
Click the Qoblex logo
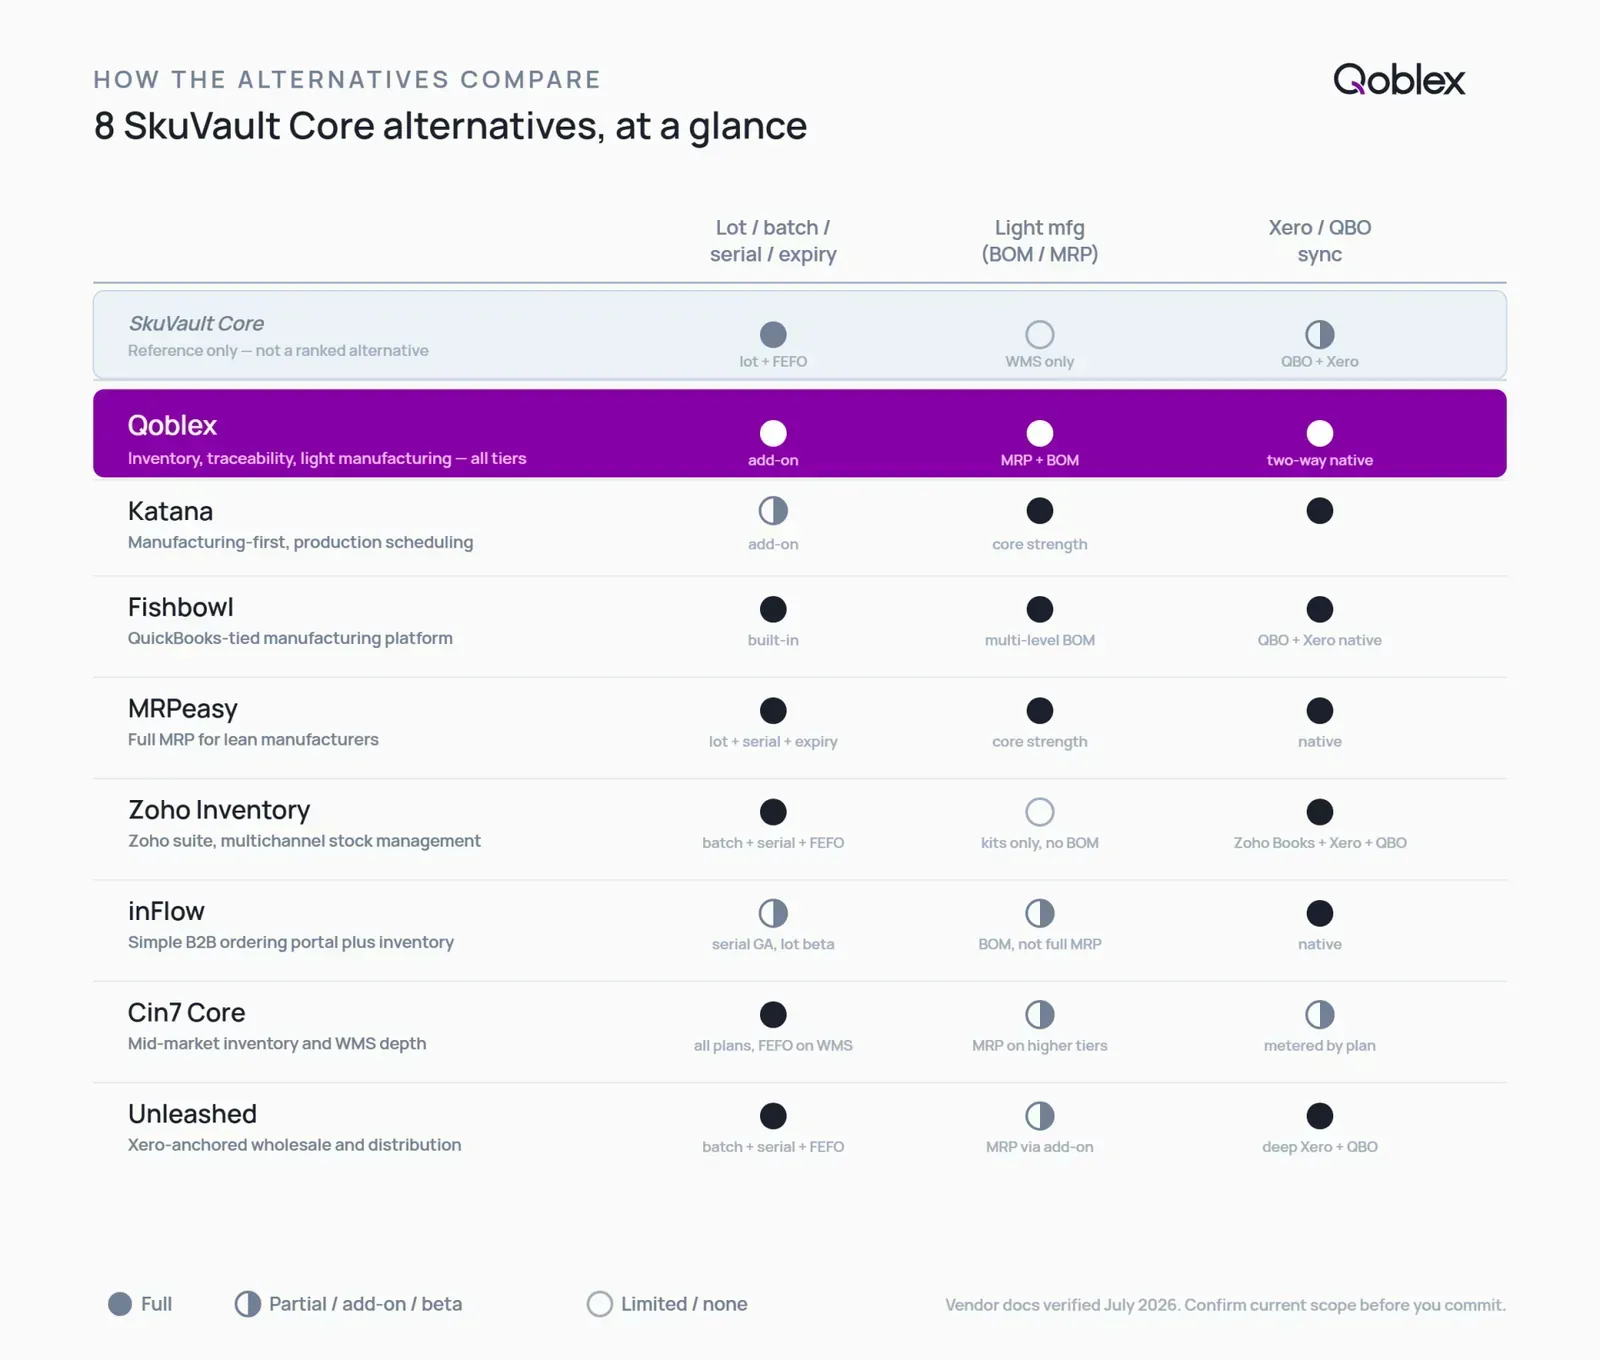(1399, 80)
